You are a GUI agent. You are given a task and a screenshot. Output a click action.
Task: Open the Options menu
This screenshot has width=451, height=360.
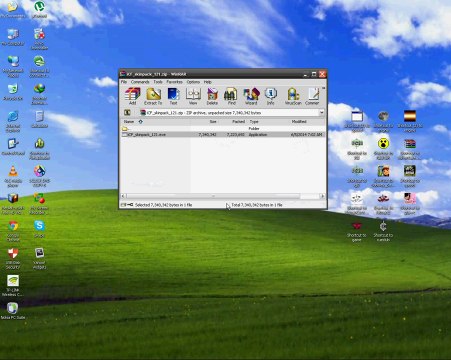point(193,82)
